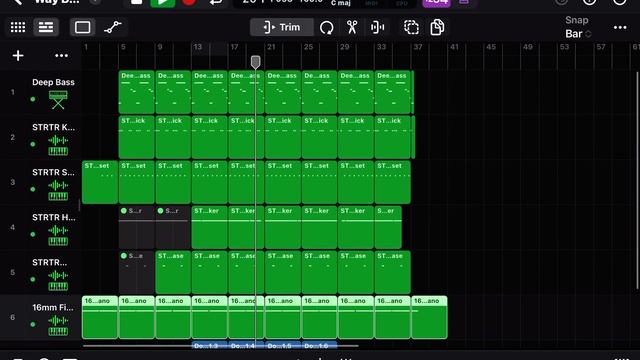Select the Loop tool icon

(x=327, y=27)
